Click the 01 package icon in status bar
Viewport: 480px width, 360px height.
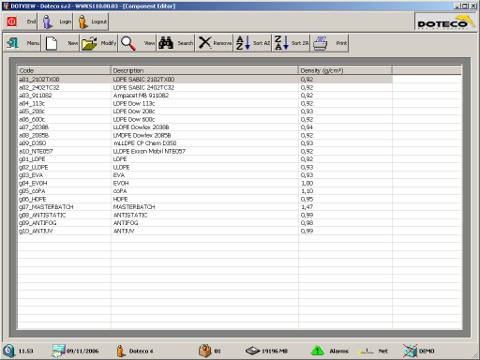point(205,351)
